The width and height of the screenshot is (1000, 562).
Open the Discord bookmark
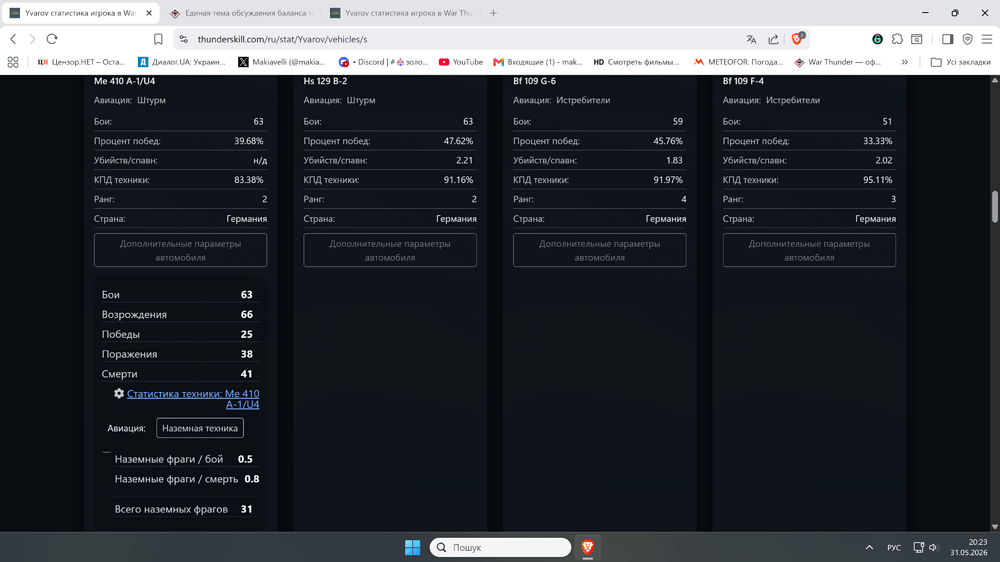[x=384, y=62]
